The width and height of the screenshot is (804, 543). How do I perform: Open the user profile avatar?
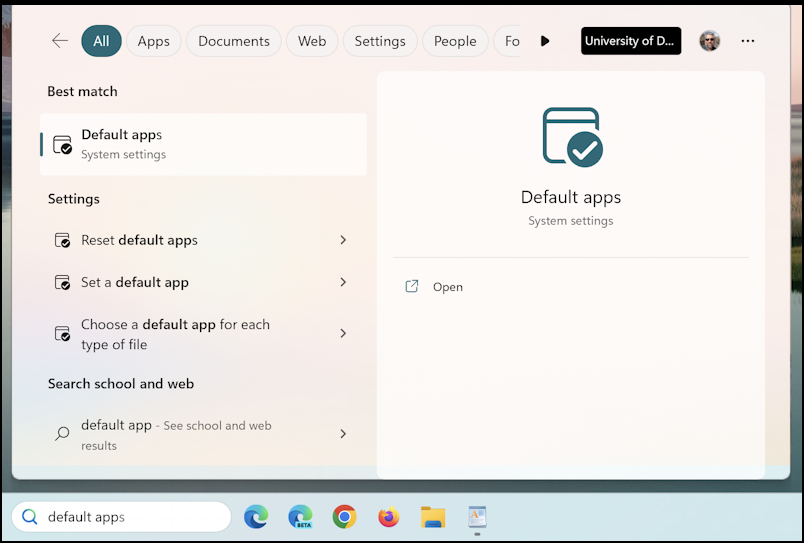coord(709,41)
